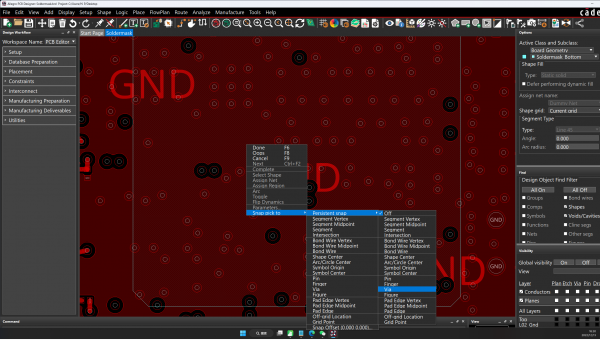Click the All Off find filter button
This screenshot has width=600, height=360.
(579, 190)
